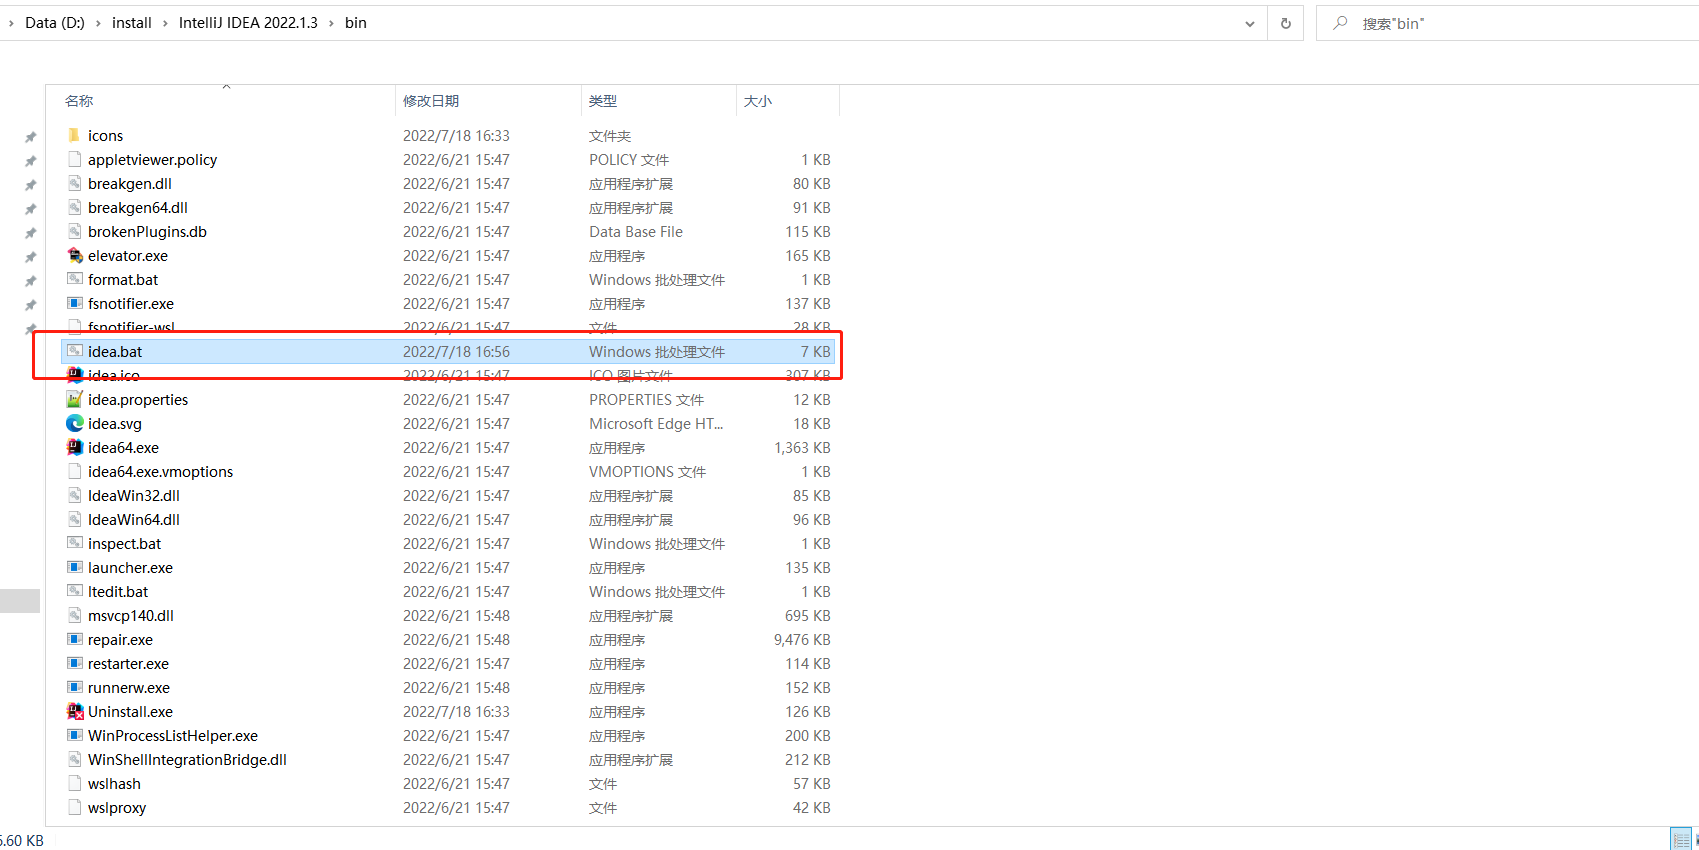Click the appletviewer.policy file icon
The width and height of the screenshot is (1699, 850).
pyautogui.click(x=74, y=159)
